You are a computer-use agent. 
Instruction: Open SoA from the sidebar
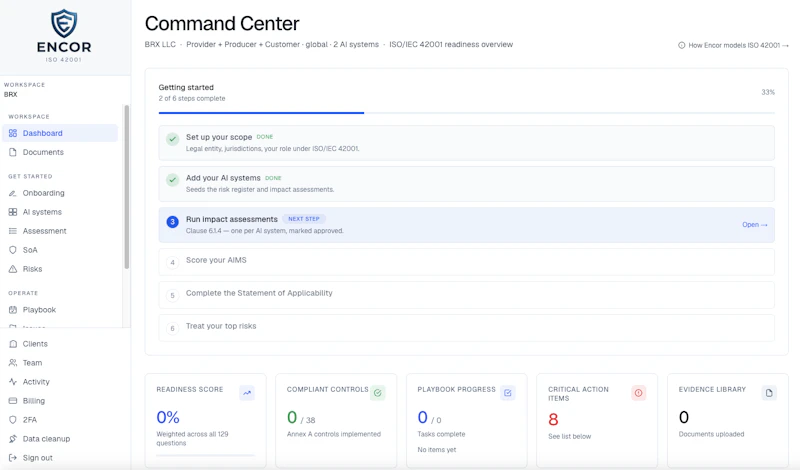[60, 250]
